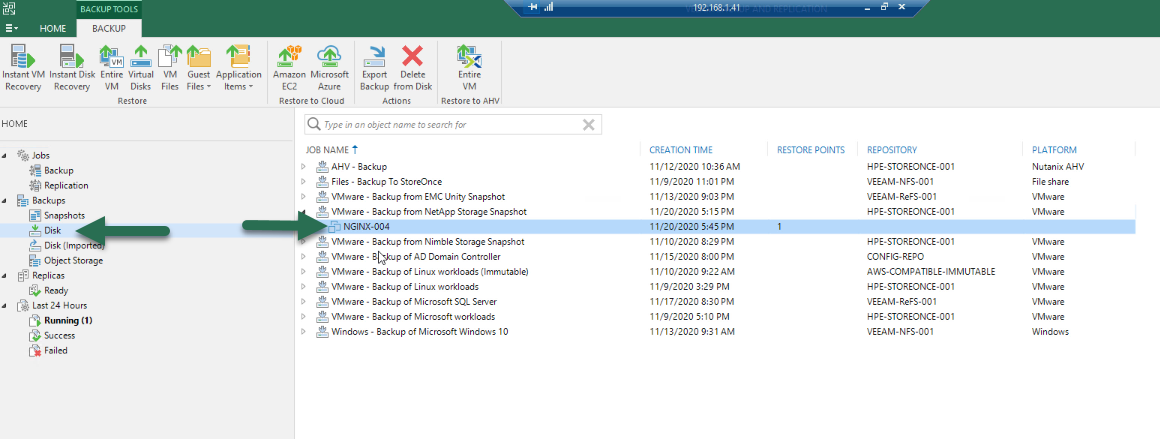Clear the search field with X
This screenshot has height=439, width=1160.
[x=589, y=124]
